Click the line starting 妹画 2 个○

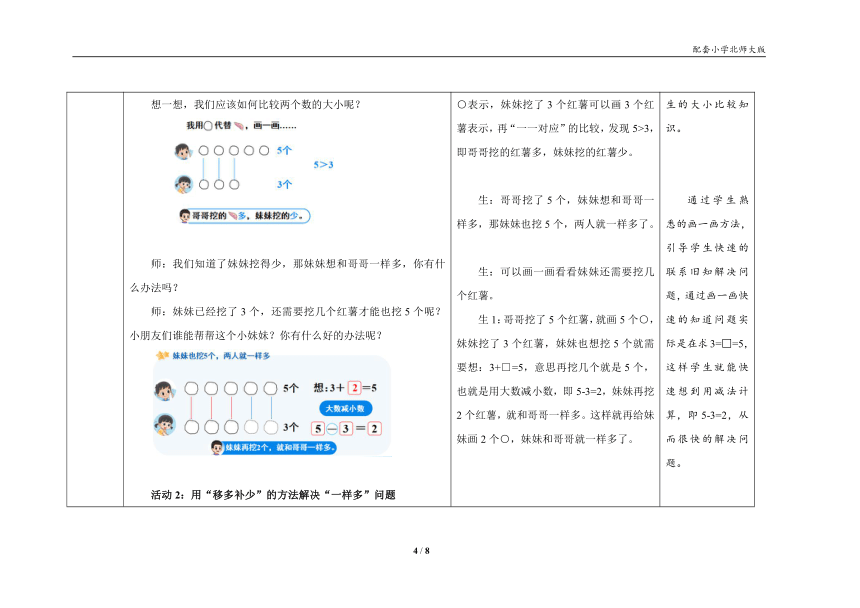(x=546, y=439)
